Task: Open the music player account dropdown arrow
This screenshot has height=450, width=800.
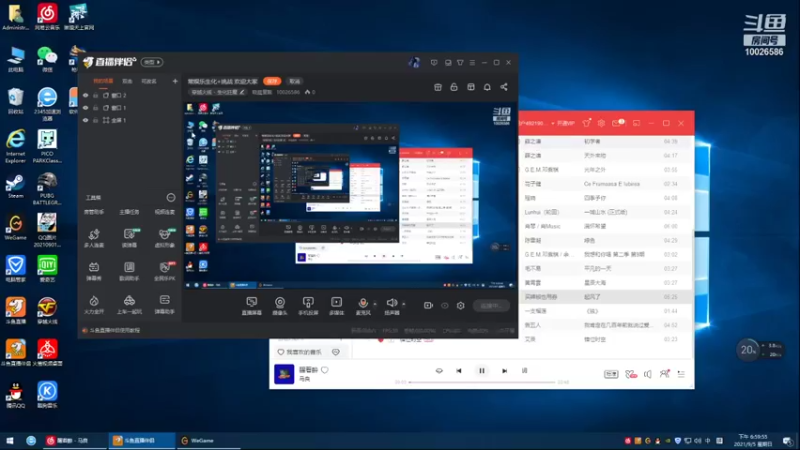Action: [x=553, y=123]
